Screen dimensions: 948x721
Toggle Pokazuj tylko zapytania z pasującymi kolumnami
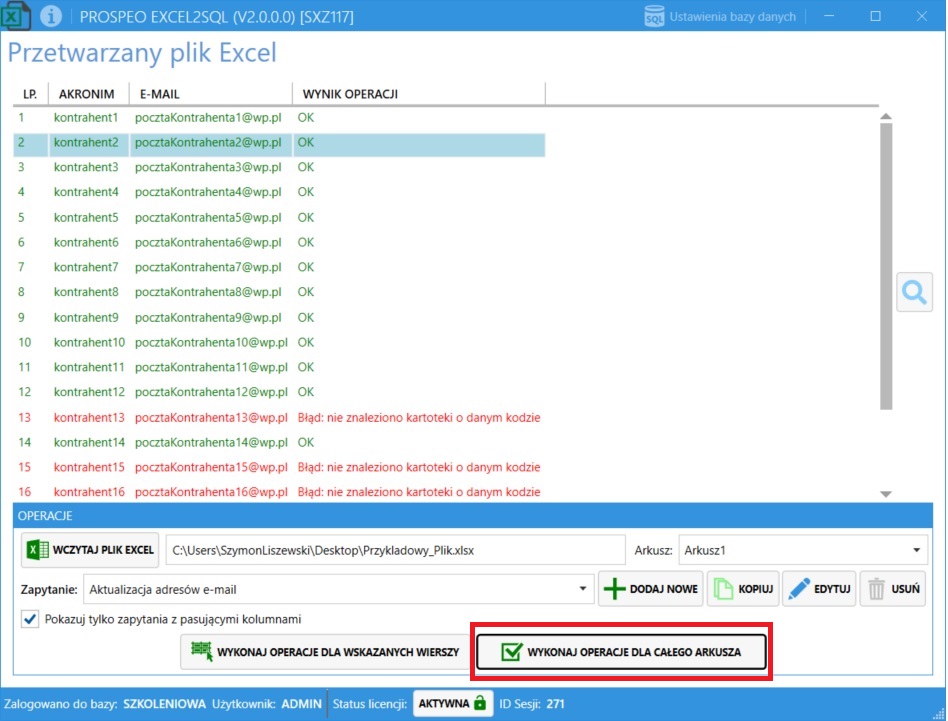click(x=30, y=619)
